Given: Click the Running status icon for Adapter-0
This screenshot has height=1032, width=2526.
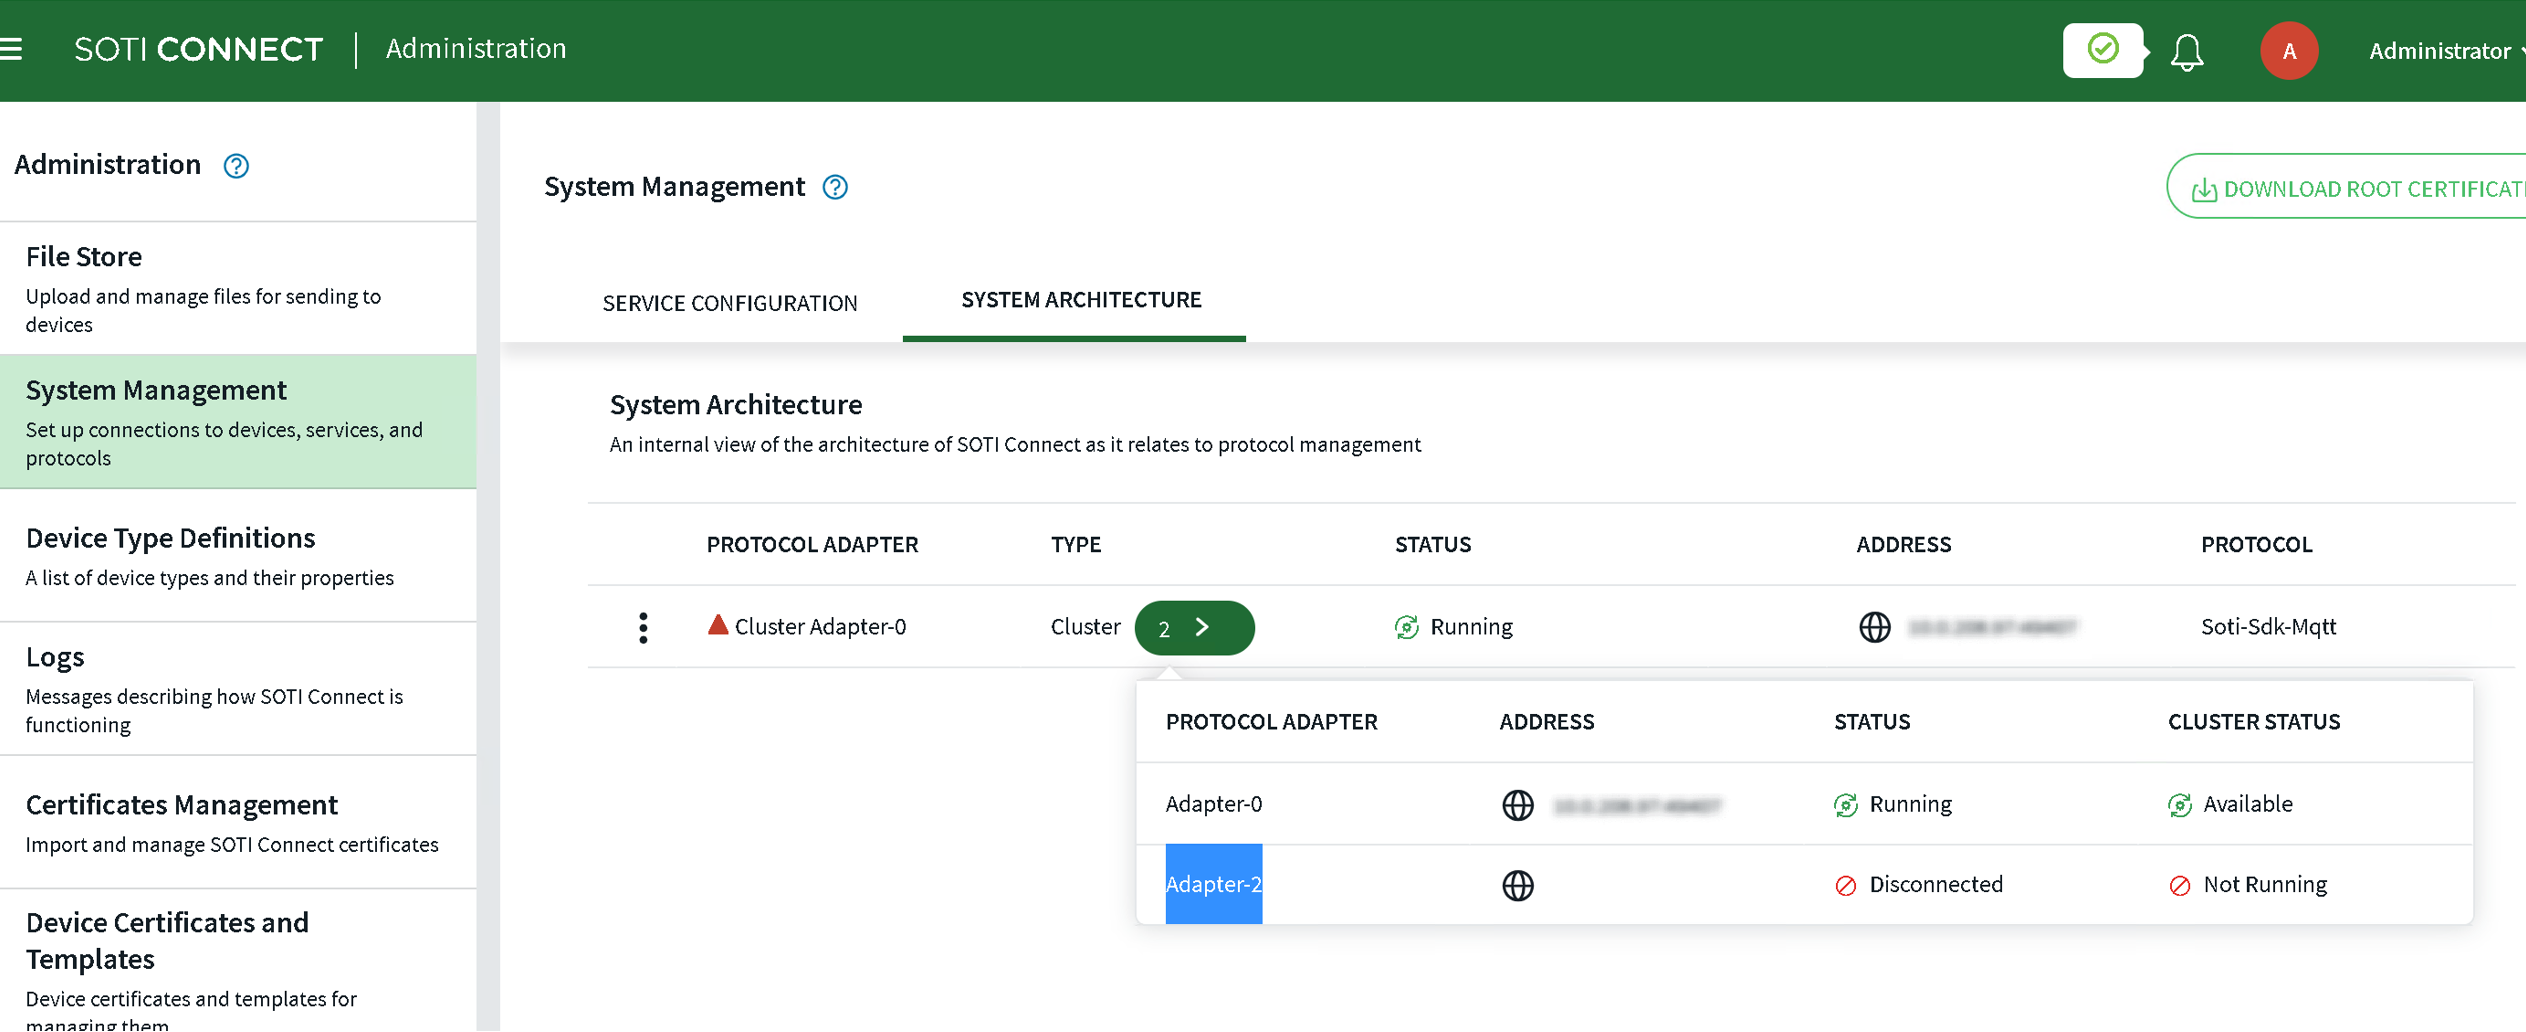Looking at the screenshot, I should tap(1846, 805).
